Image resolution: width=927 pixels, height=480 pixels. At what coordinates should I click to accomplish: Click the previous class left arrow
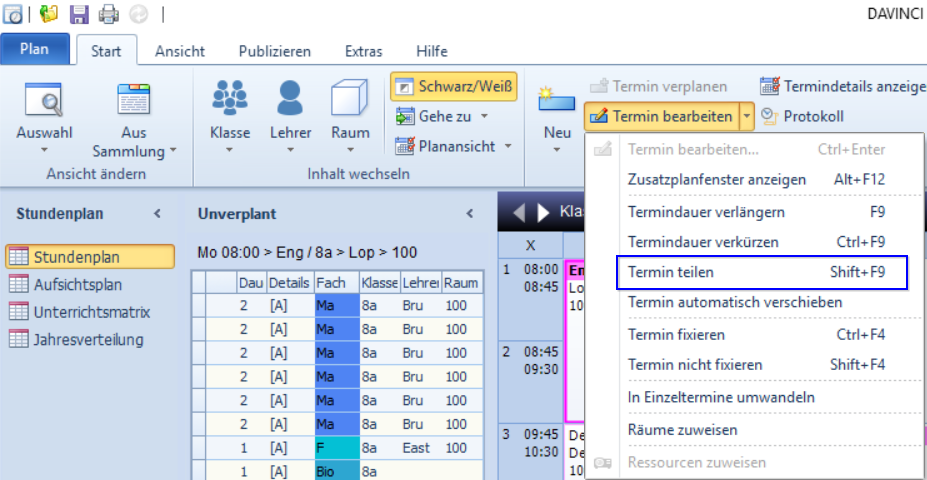519,212
